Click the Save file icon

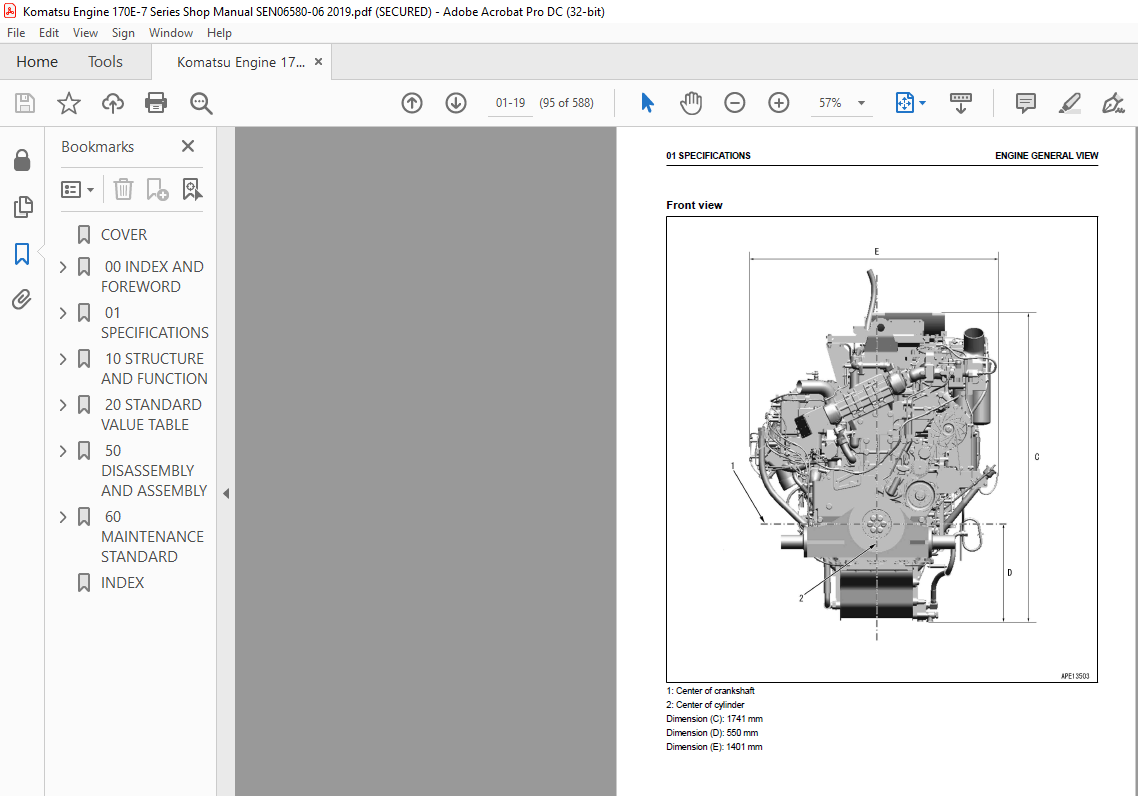point(25,103)
